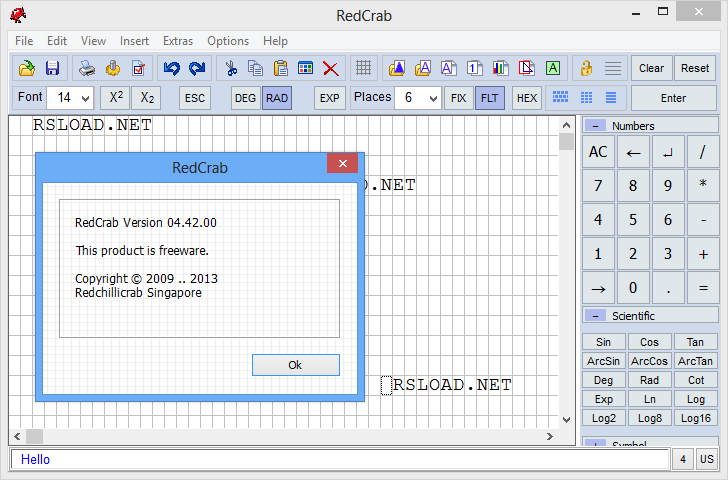Open the File menu
Image resolution: width=728 pixels, height=480 pixels.
(x=24, y=41)
